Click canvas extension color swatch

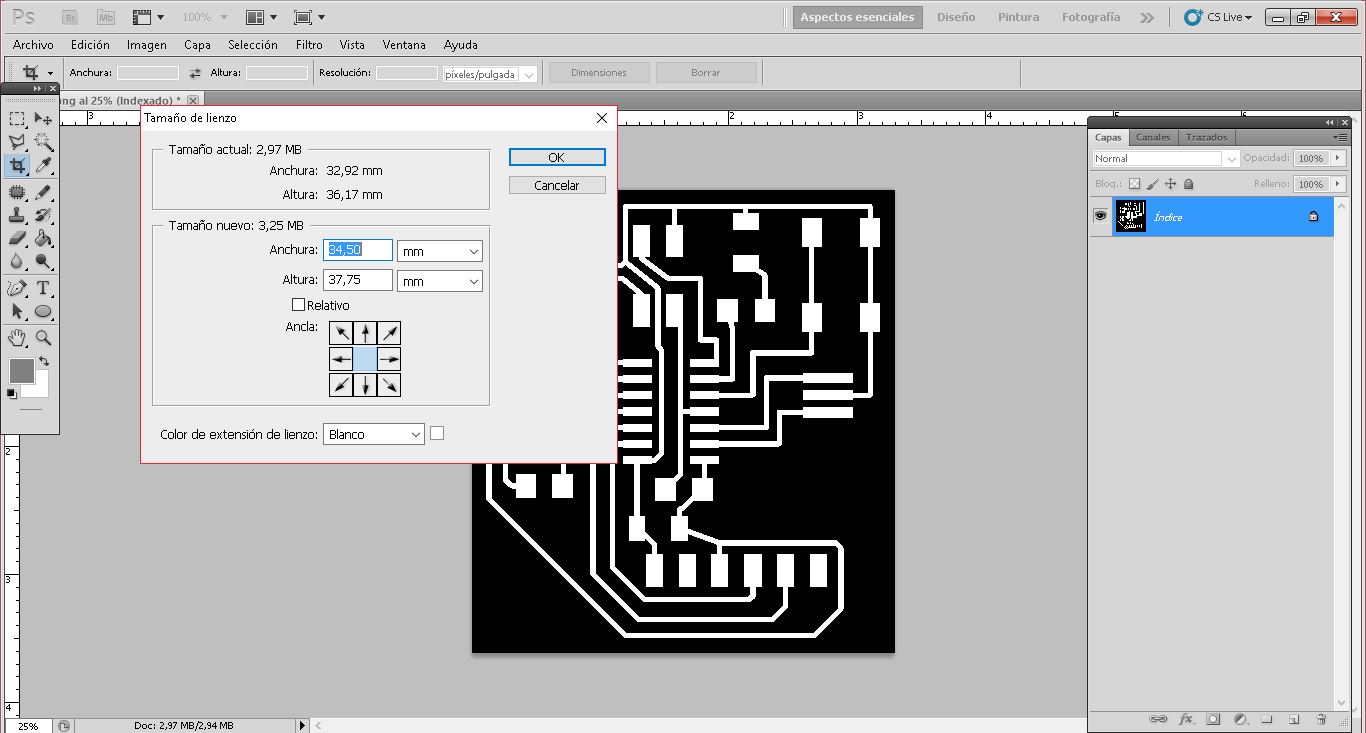(x=436, y=433)
